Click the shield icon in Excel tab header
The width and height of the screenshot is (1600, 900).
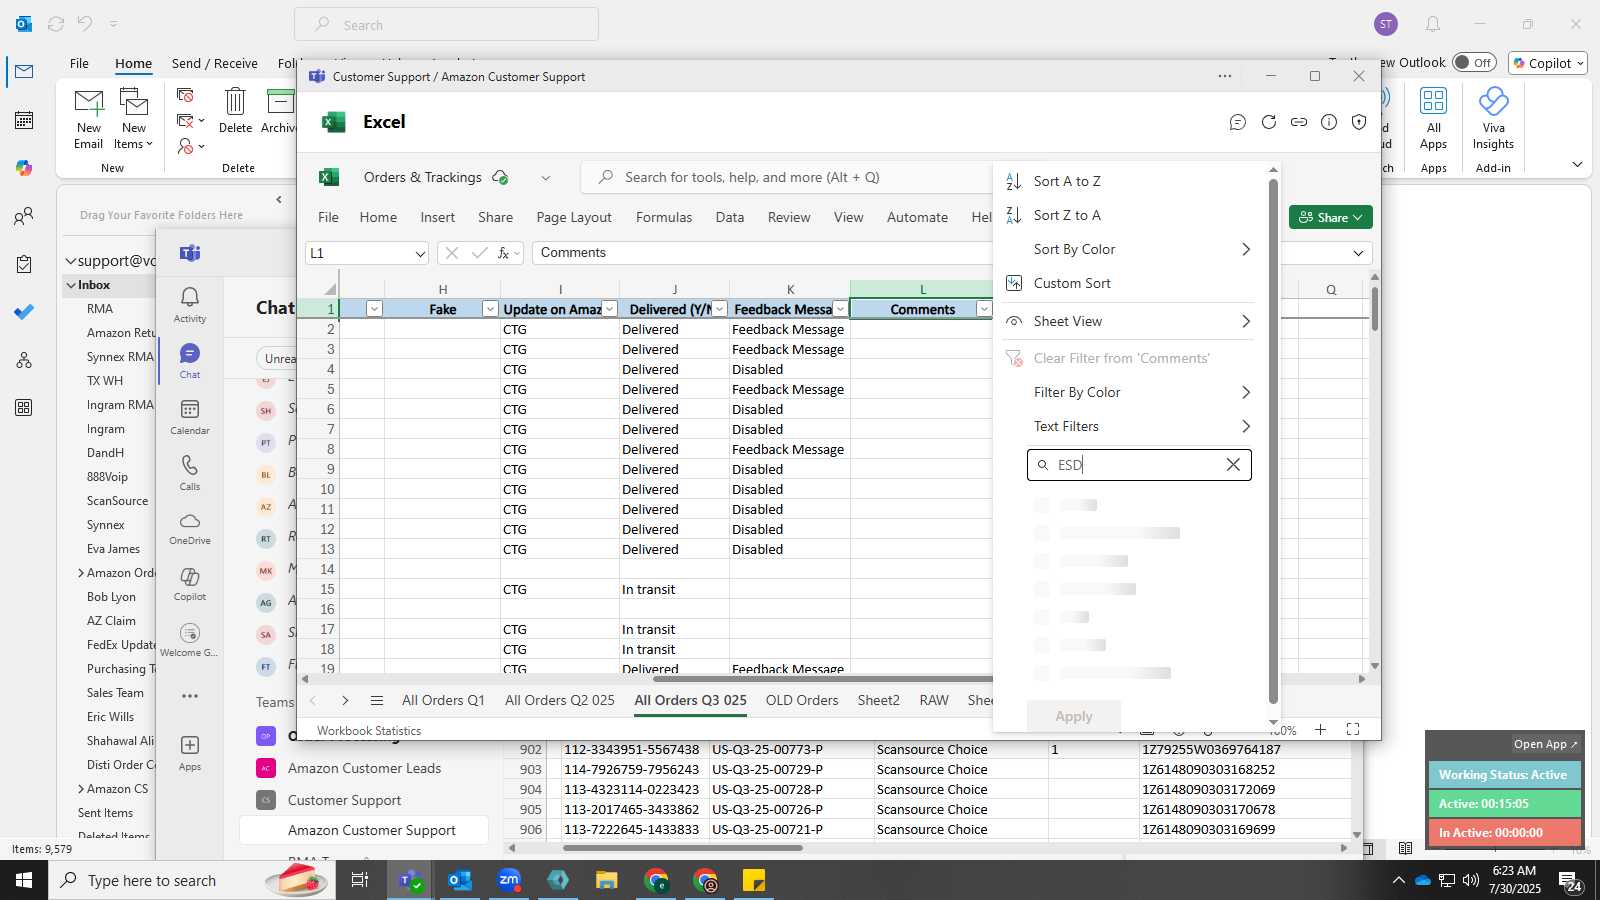point(1359,122)
